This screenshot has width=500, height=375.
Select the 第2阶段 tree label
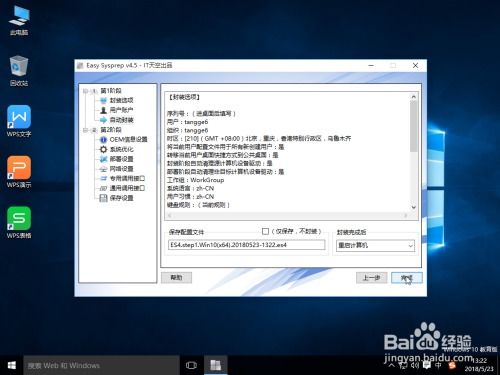pyautogui.click(x=111, y=130)
